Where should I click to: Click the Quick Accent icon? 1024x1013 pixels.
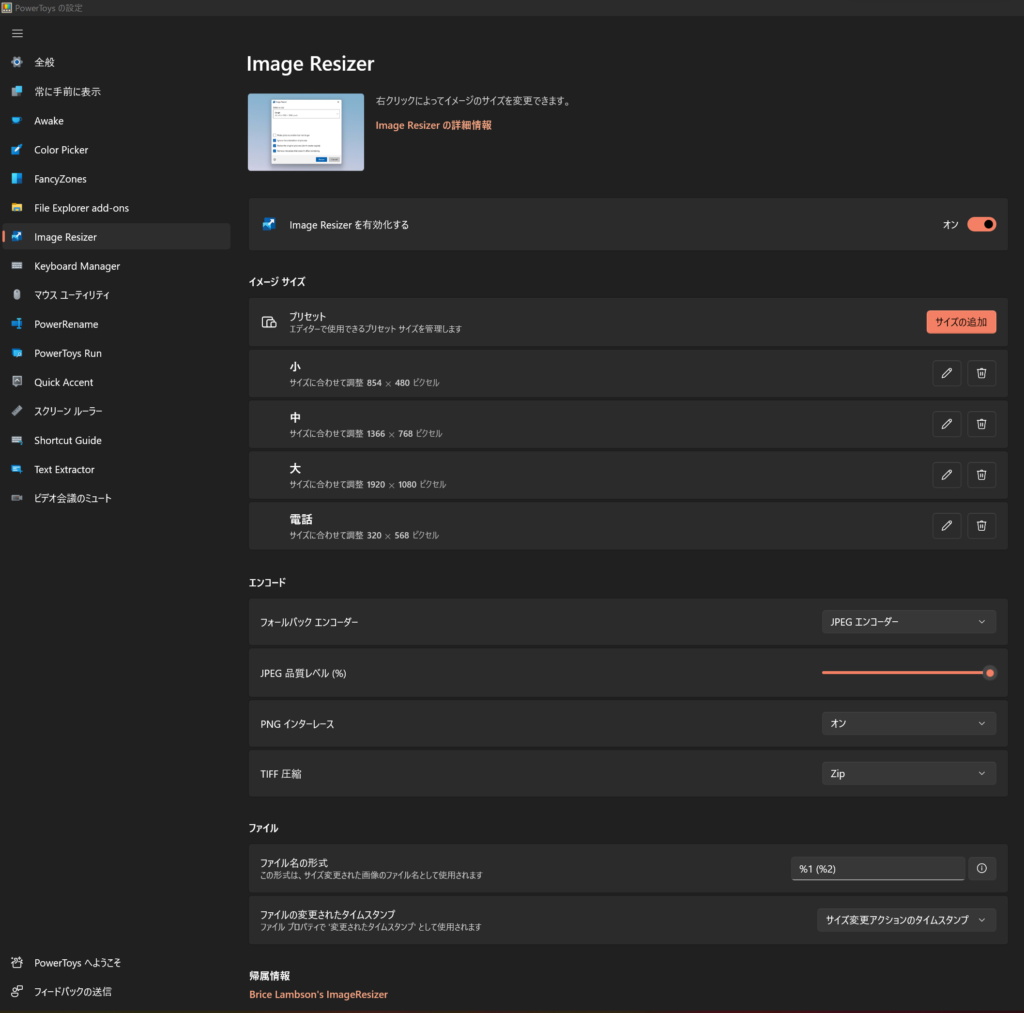pyautogui.click(x=17, y=381)
